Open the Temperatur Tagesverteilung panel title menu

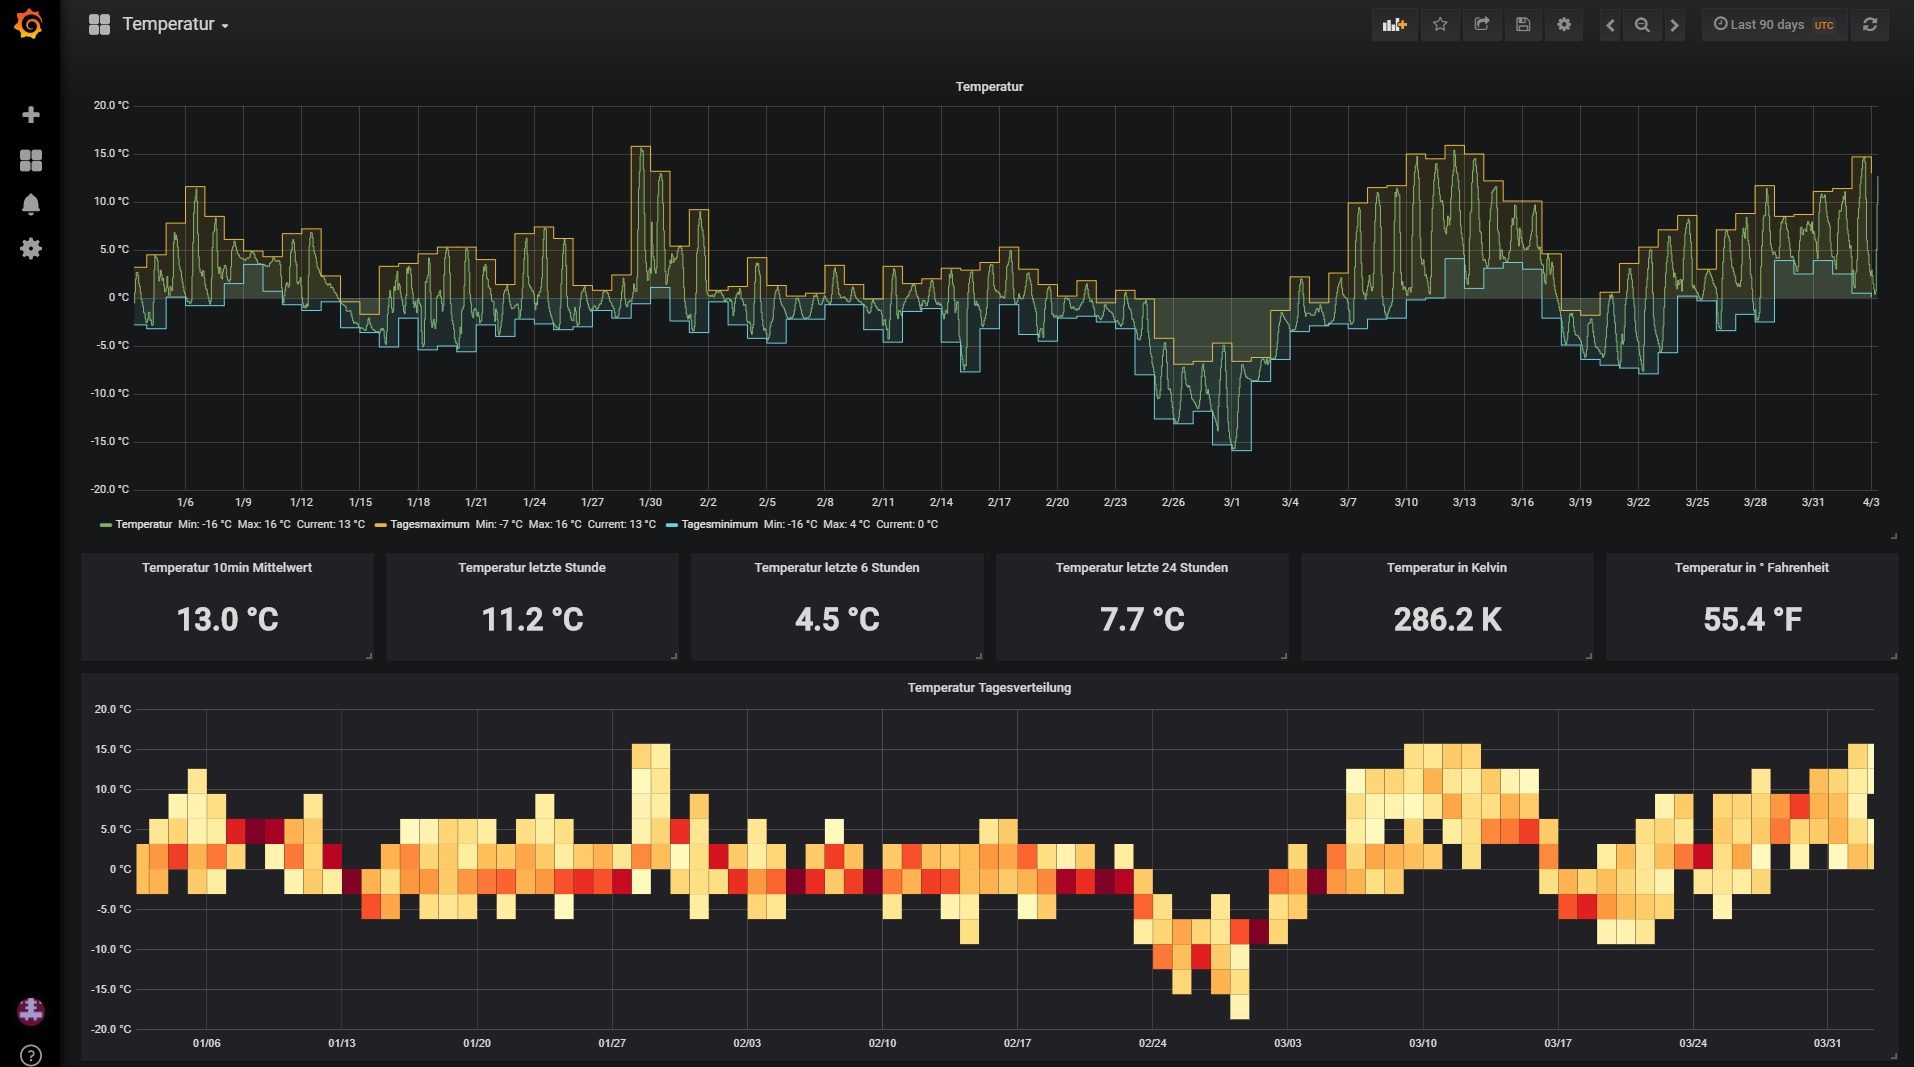pos(988,688)
